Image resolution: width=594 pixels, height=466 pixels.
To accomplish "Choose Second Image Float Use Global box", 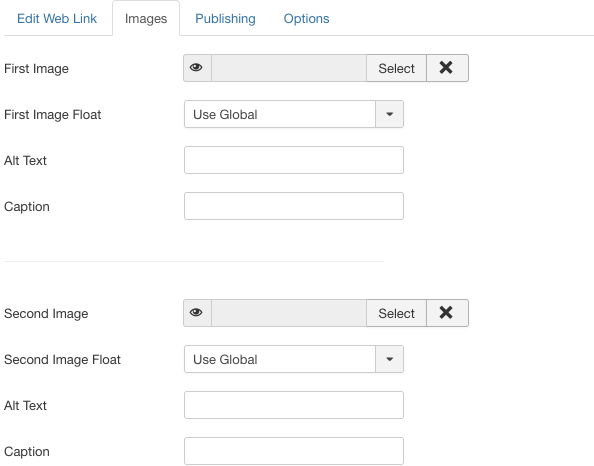I will [x=294, y=359].
